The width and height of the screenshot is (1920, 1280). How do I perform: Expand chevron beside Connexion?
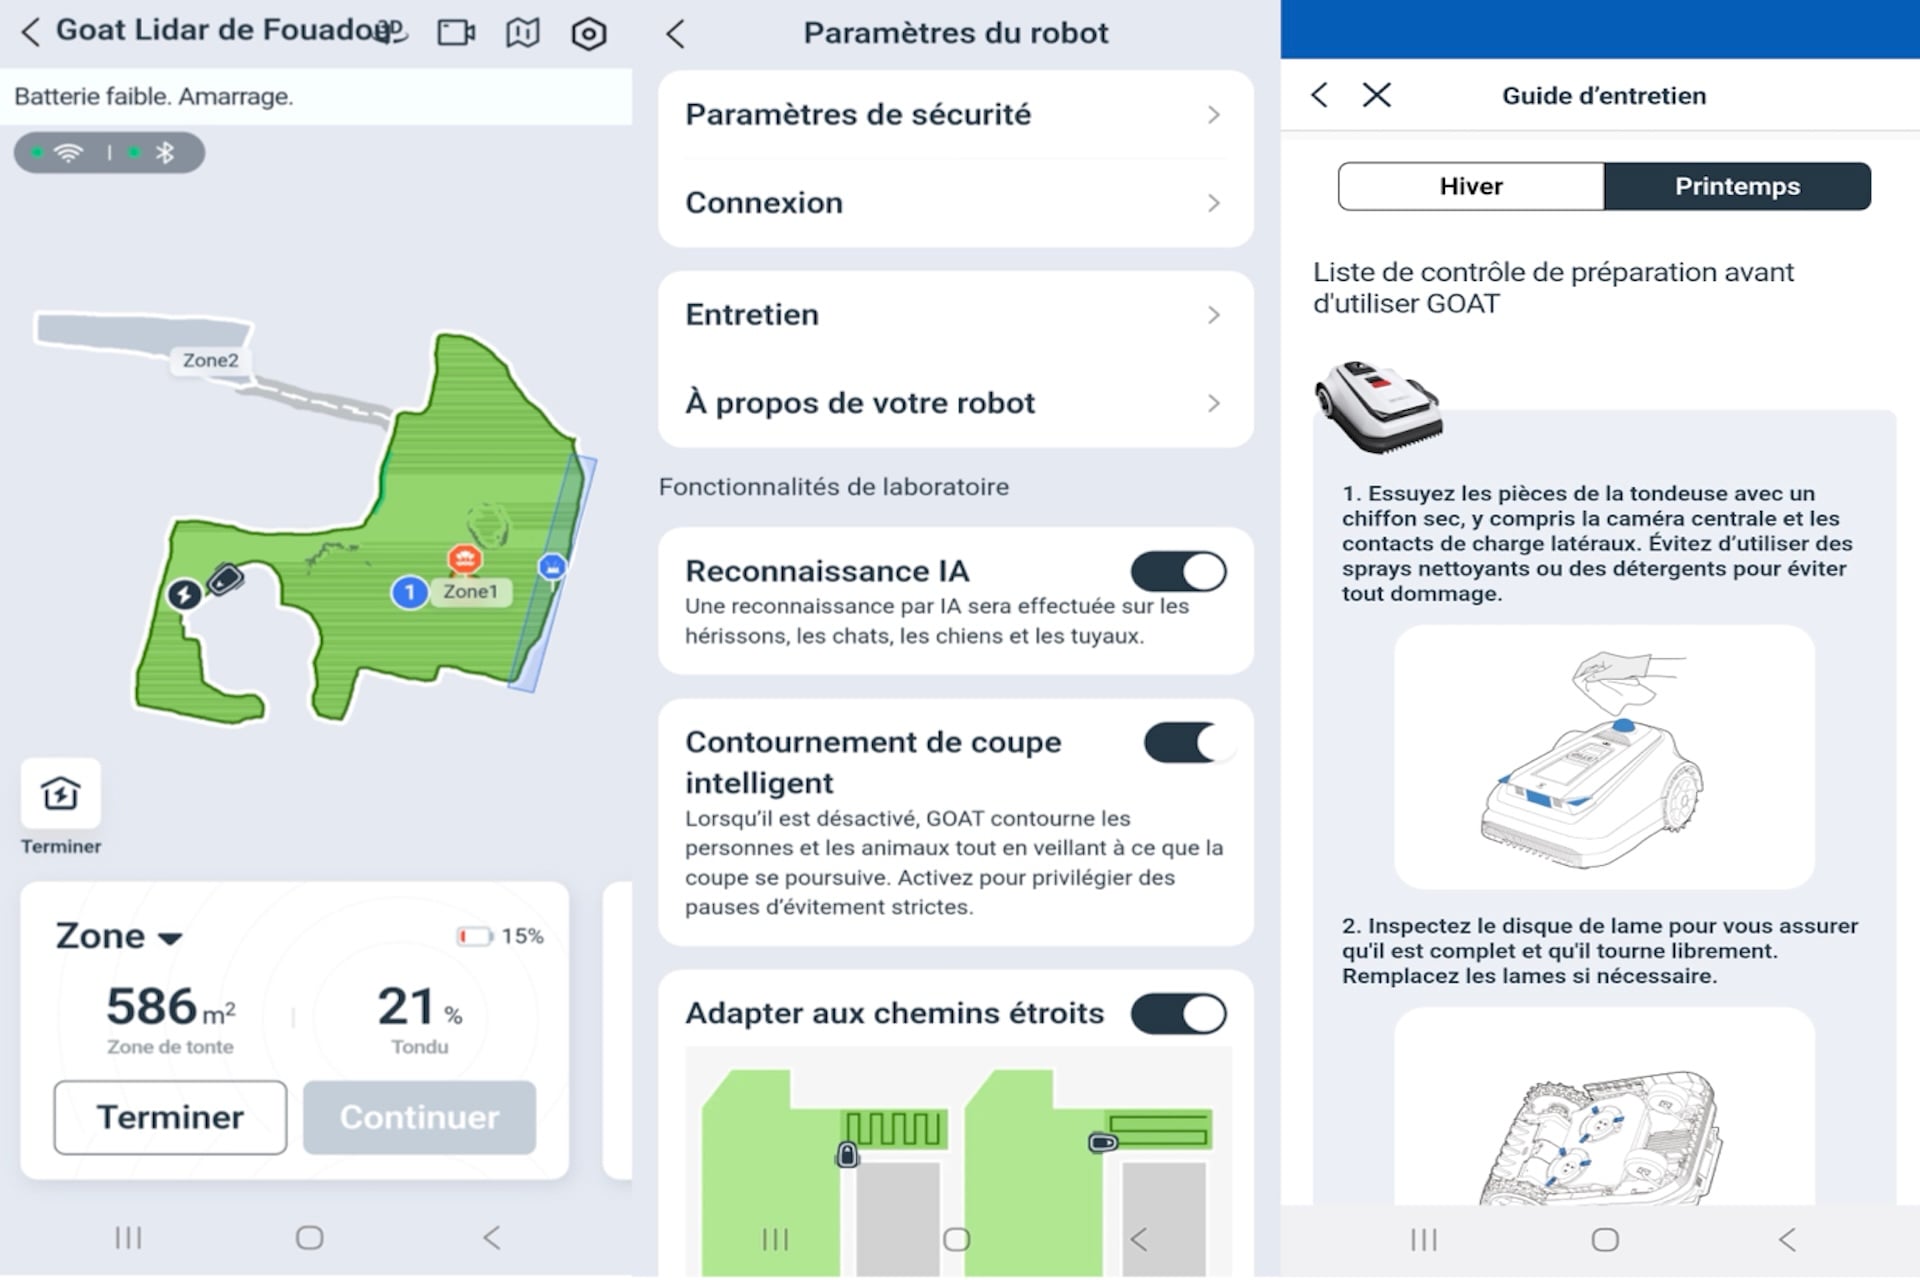[x=1213, y=203]
